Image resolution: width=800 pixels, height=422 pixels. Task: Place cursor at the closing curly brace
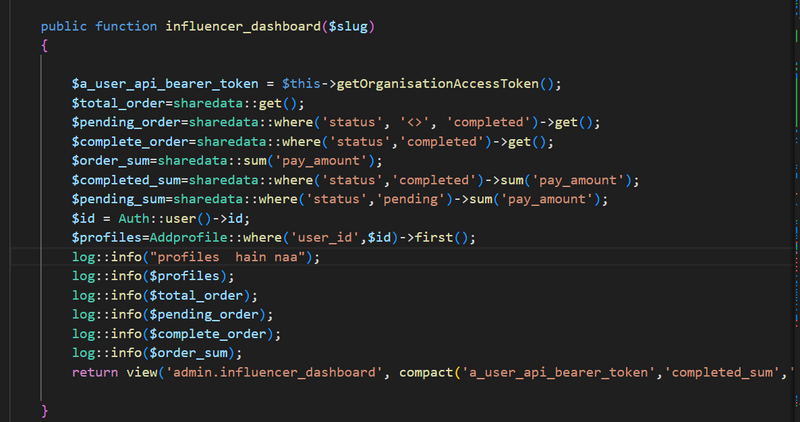click(x=45, y=410)
